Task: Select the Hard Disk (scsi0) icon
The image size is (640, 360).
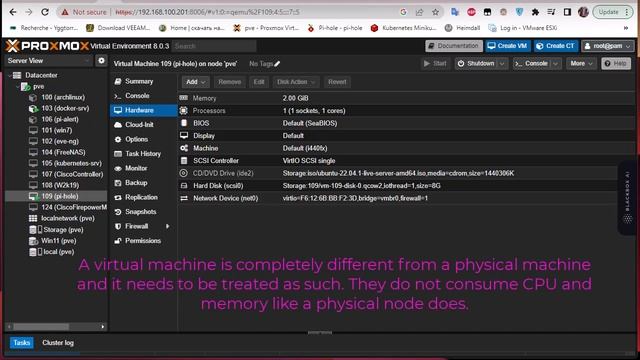Action: coord(184,186)
